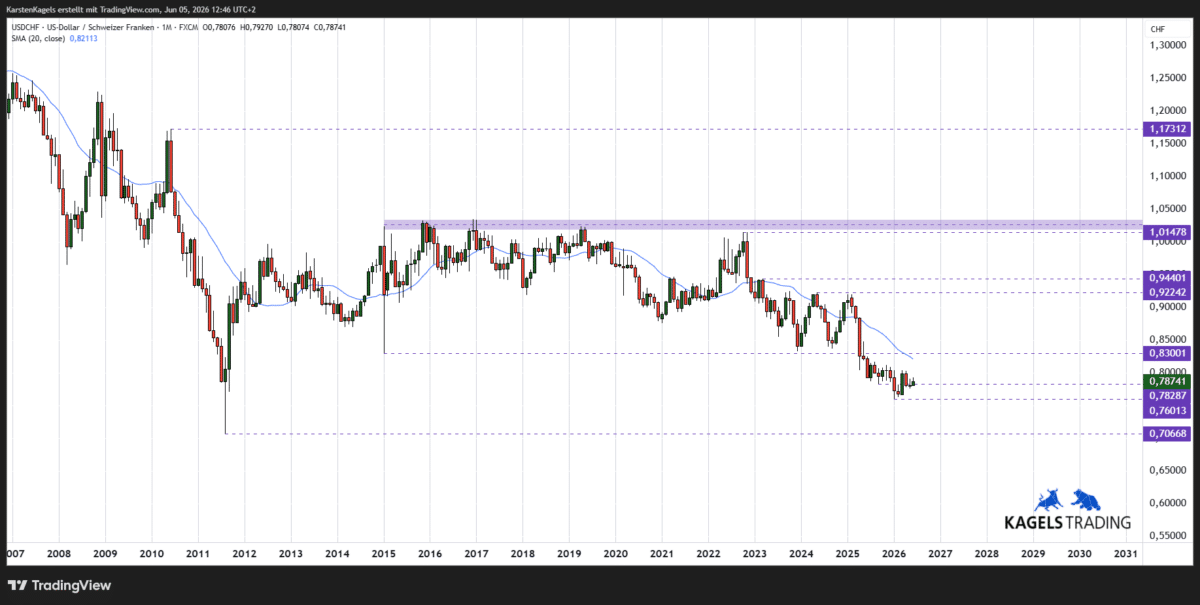Click the 2024 label on time axis
This screenshot has height=605, width=1200.
click(801, 553)
